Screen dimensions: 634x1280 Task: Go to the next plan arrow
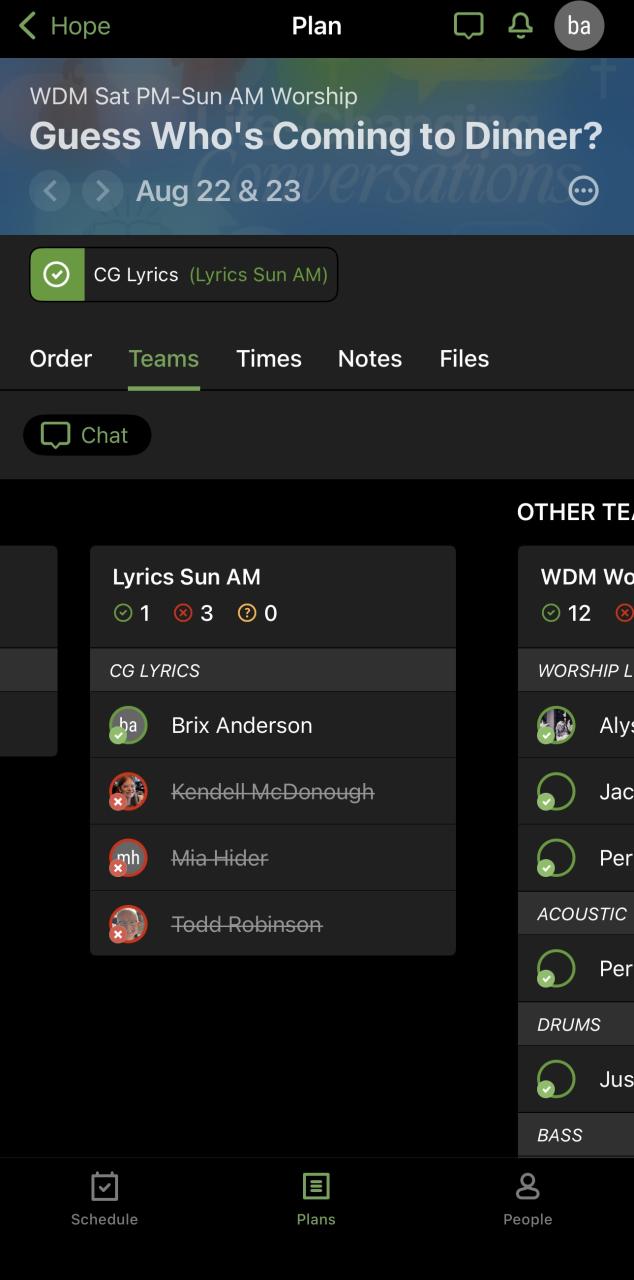pyautogui.click(x=102, y=190)
